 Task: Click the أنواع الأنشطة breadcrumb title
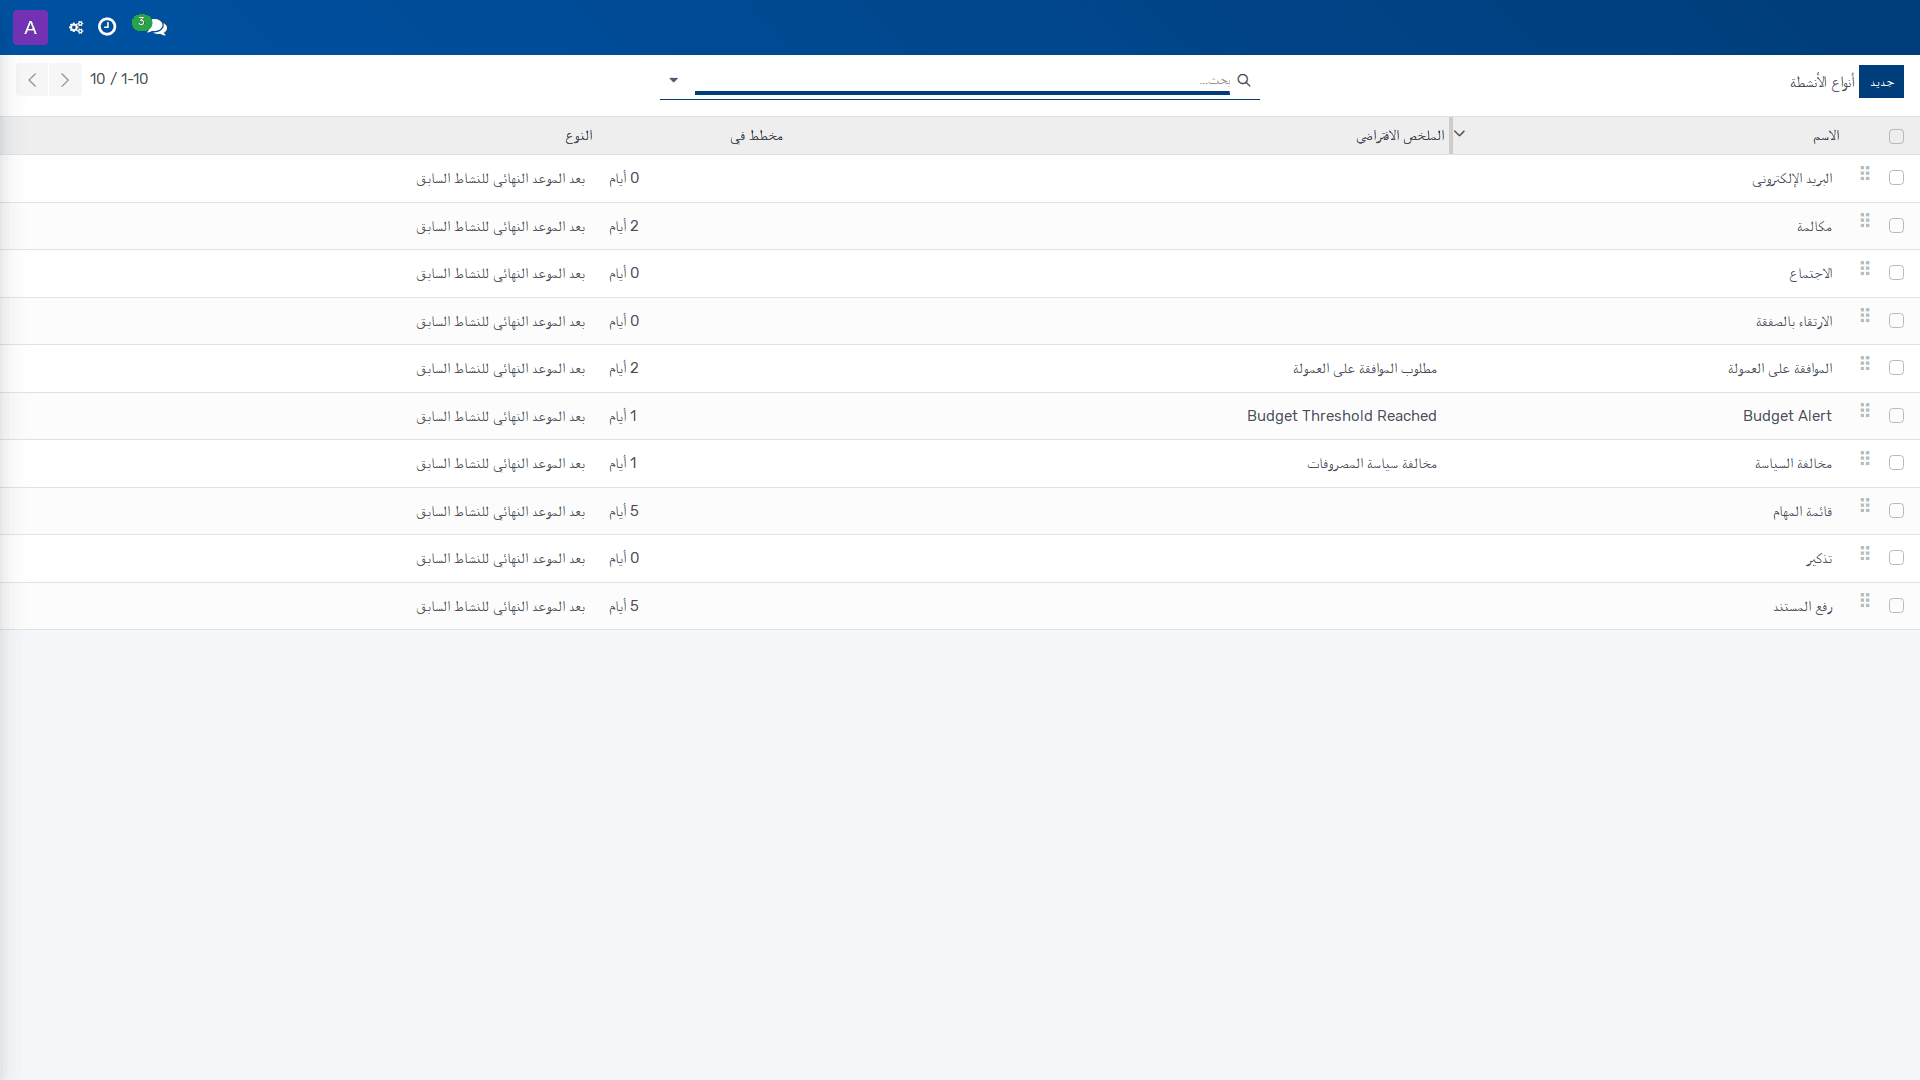(1822, 82)
